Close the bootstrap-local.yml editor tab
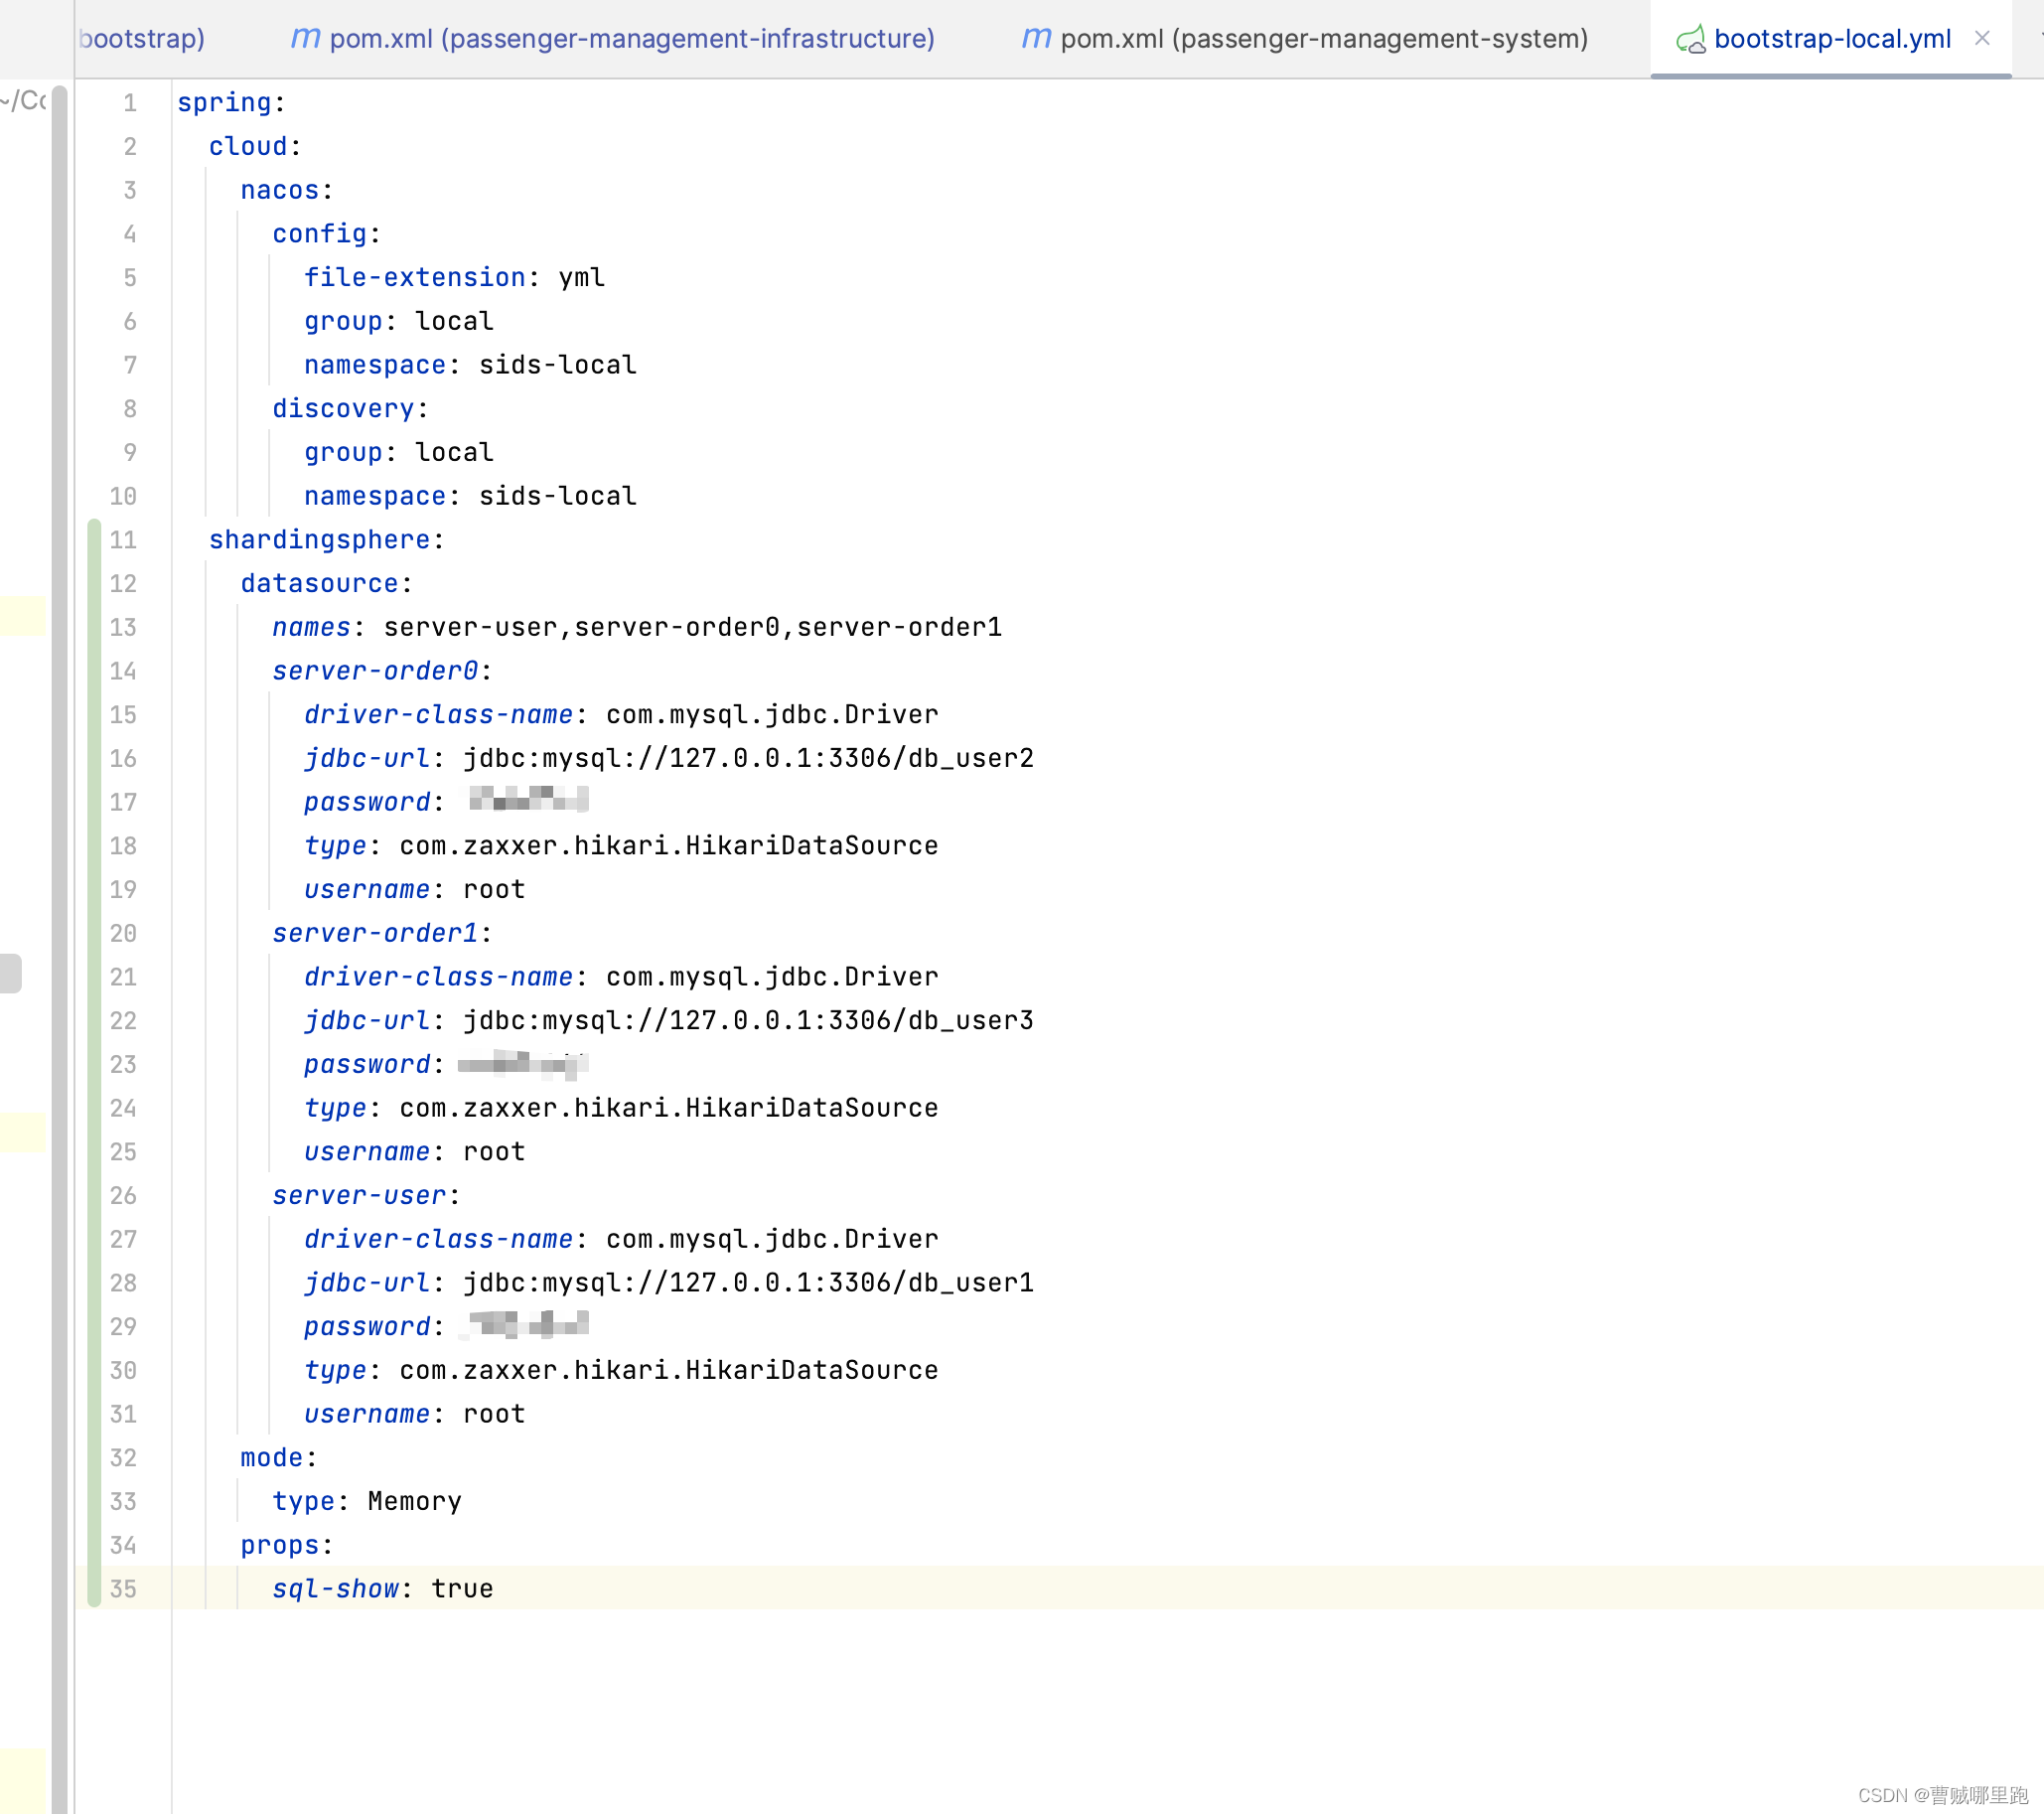This screenshot has width=2044, height=1814. pyautogui.click(x=1983, y=39)
